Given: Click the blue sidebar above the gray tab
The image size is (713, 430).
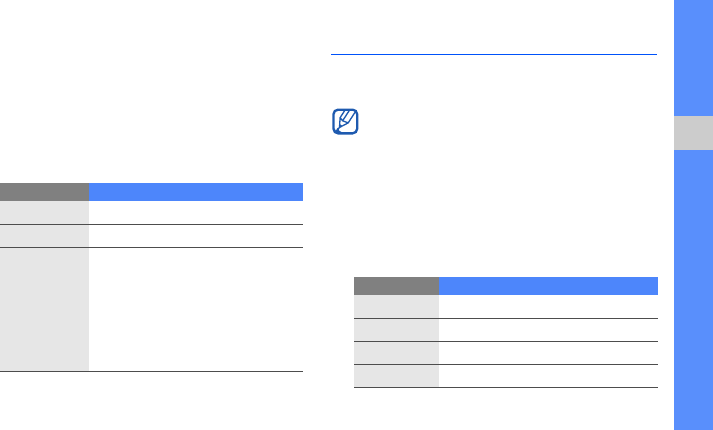Looking at the screenshot, I should 692,55.
